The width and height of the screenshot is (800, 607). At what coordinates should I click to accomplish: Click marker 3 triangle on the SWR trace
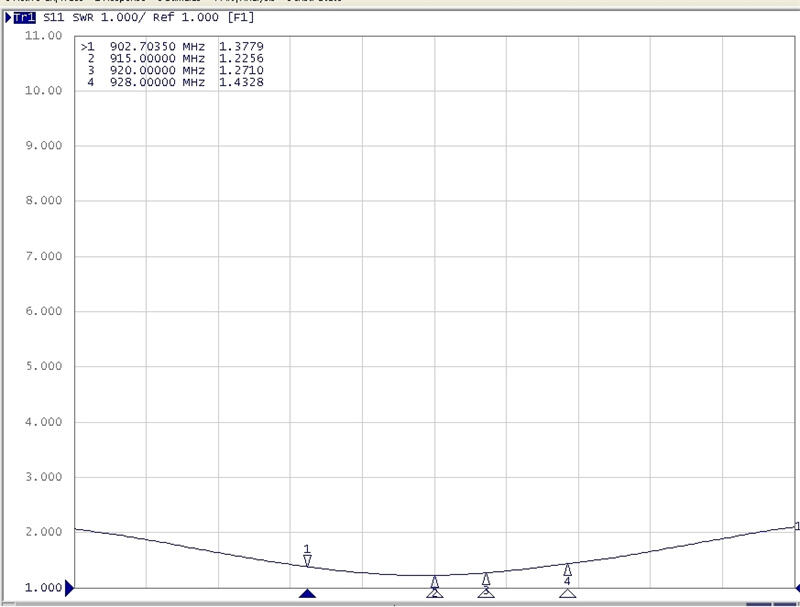click(486, 578)
